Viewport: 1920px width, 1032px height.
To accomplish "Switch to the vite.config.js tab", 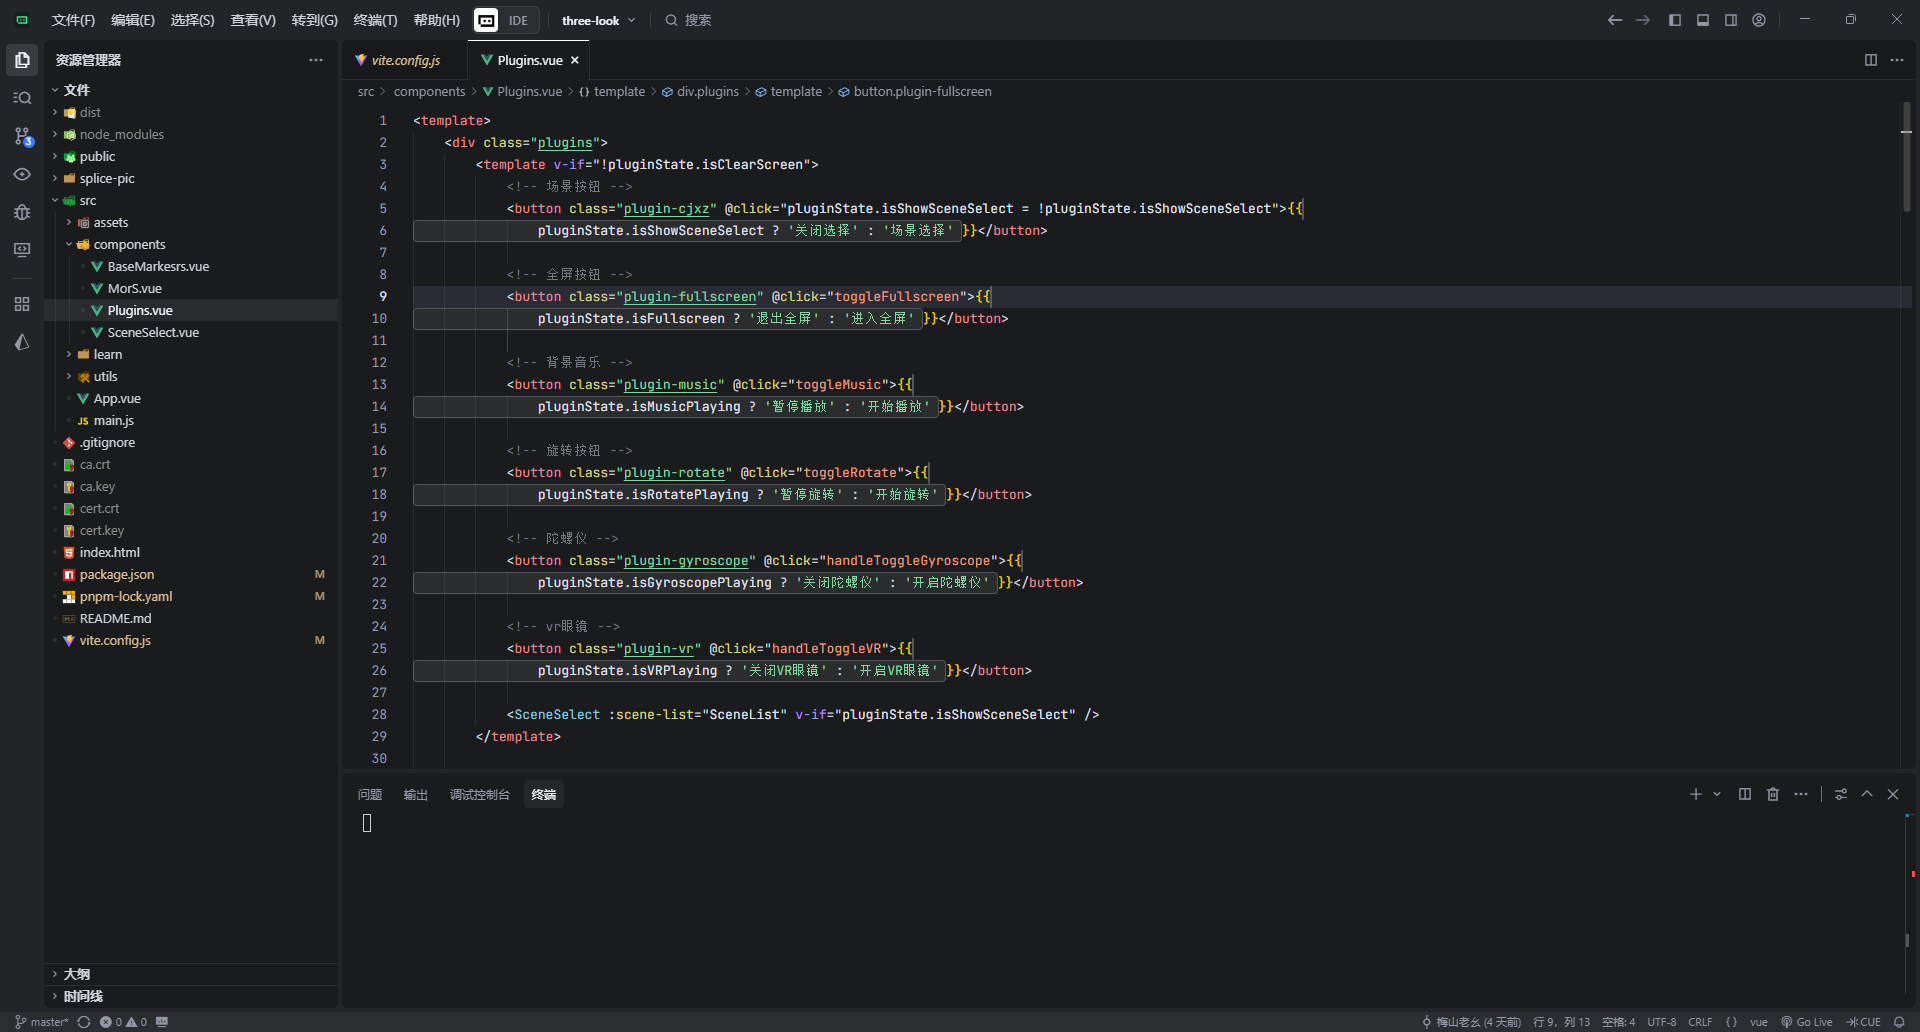I will [404, 60].
